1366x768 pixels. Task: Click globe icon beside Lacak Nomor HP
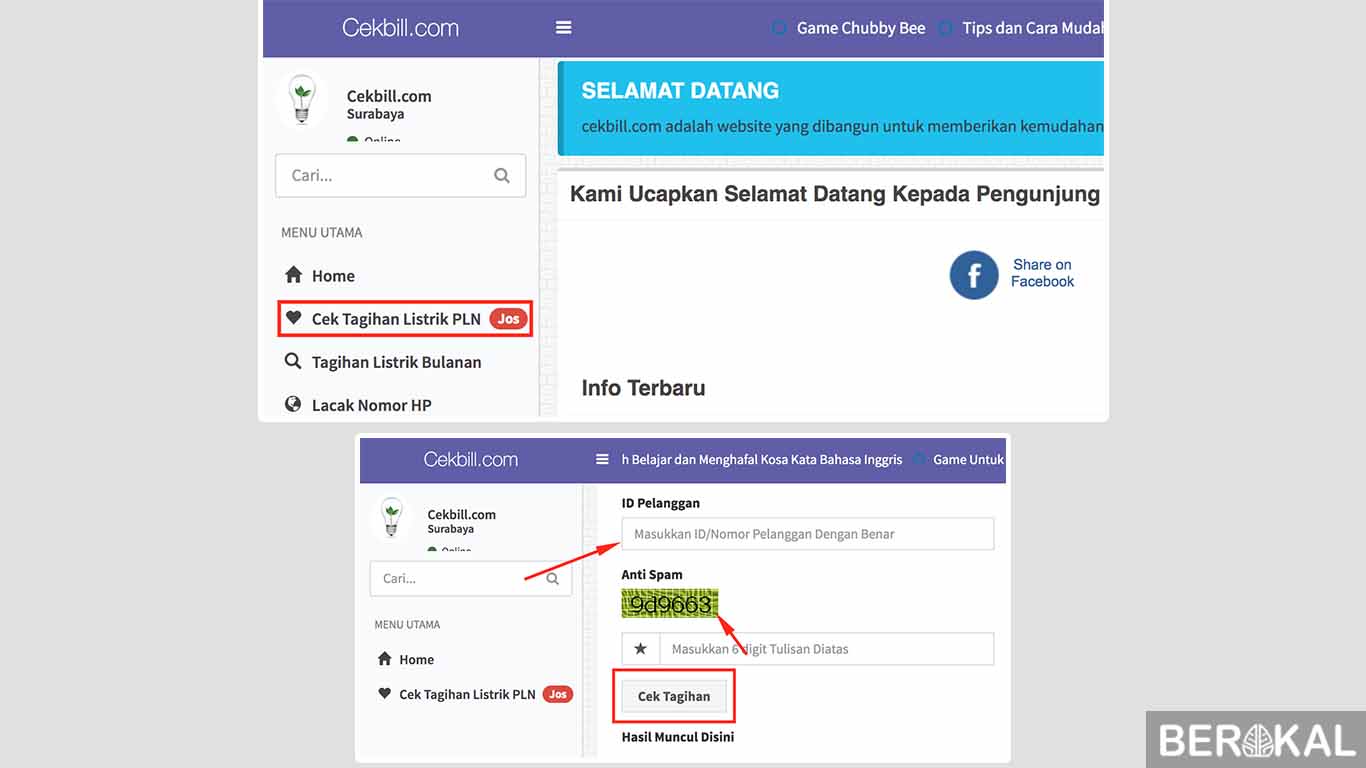[x=293, y=404]
